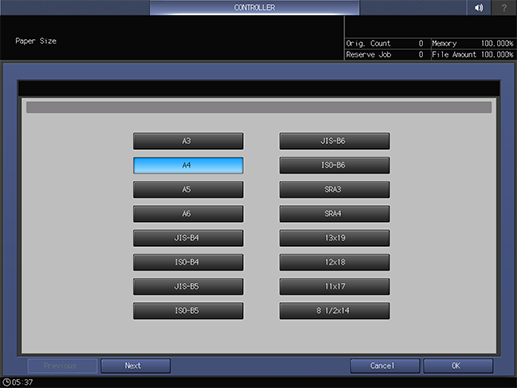Switch to the CONTROLLER tab
This screenshot has width=517, height=388.
(x=254, y=7)
